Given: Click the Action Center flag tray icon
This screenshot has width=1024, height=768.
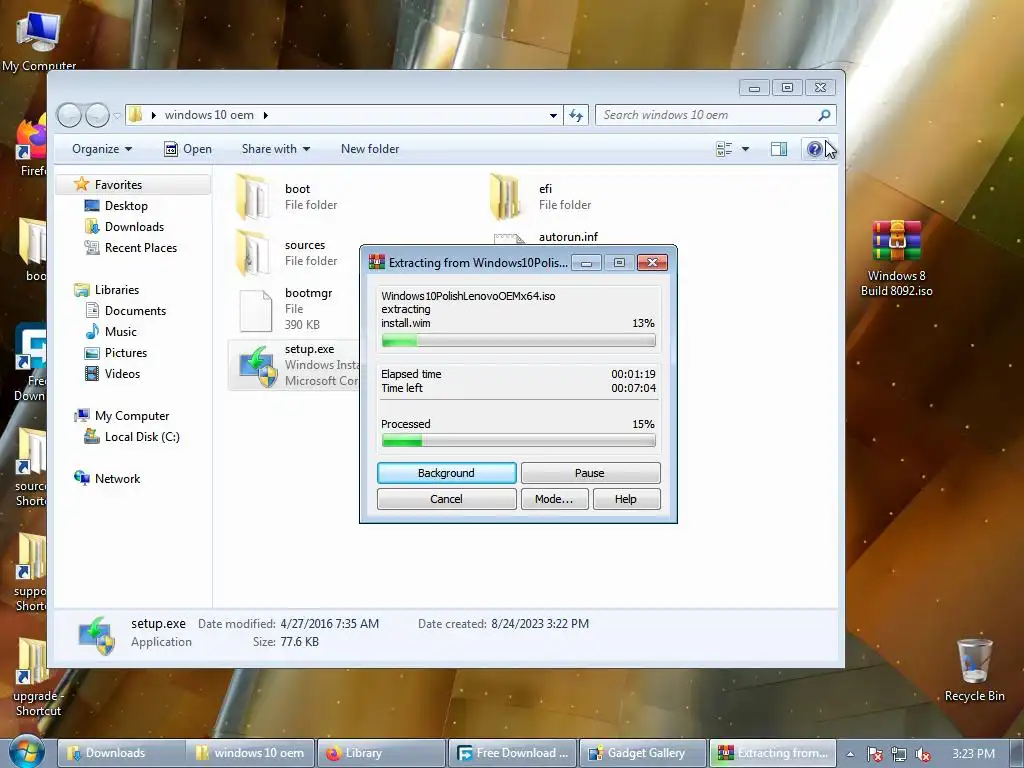Looking at the screenshot, I should (874, 754).
